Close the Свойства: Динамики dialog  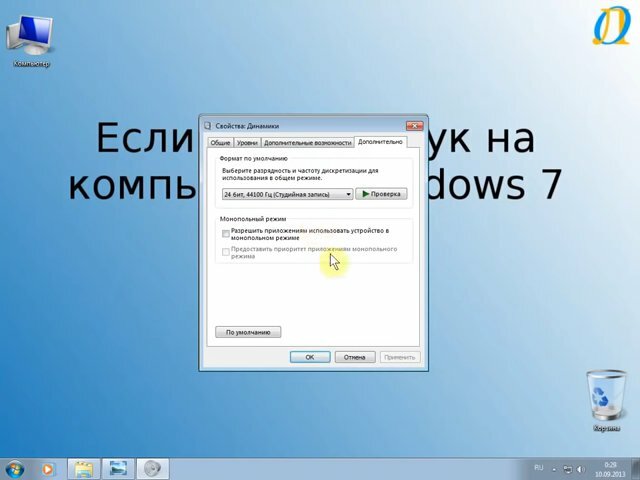tap(415, 126)
